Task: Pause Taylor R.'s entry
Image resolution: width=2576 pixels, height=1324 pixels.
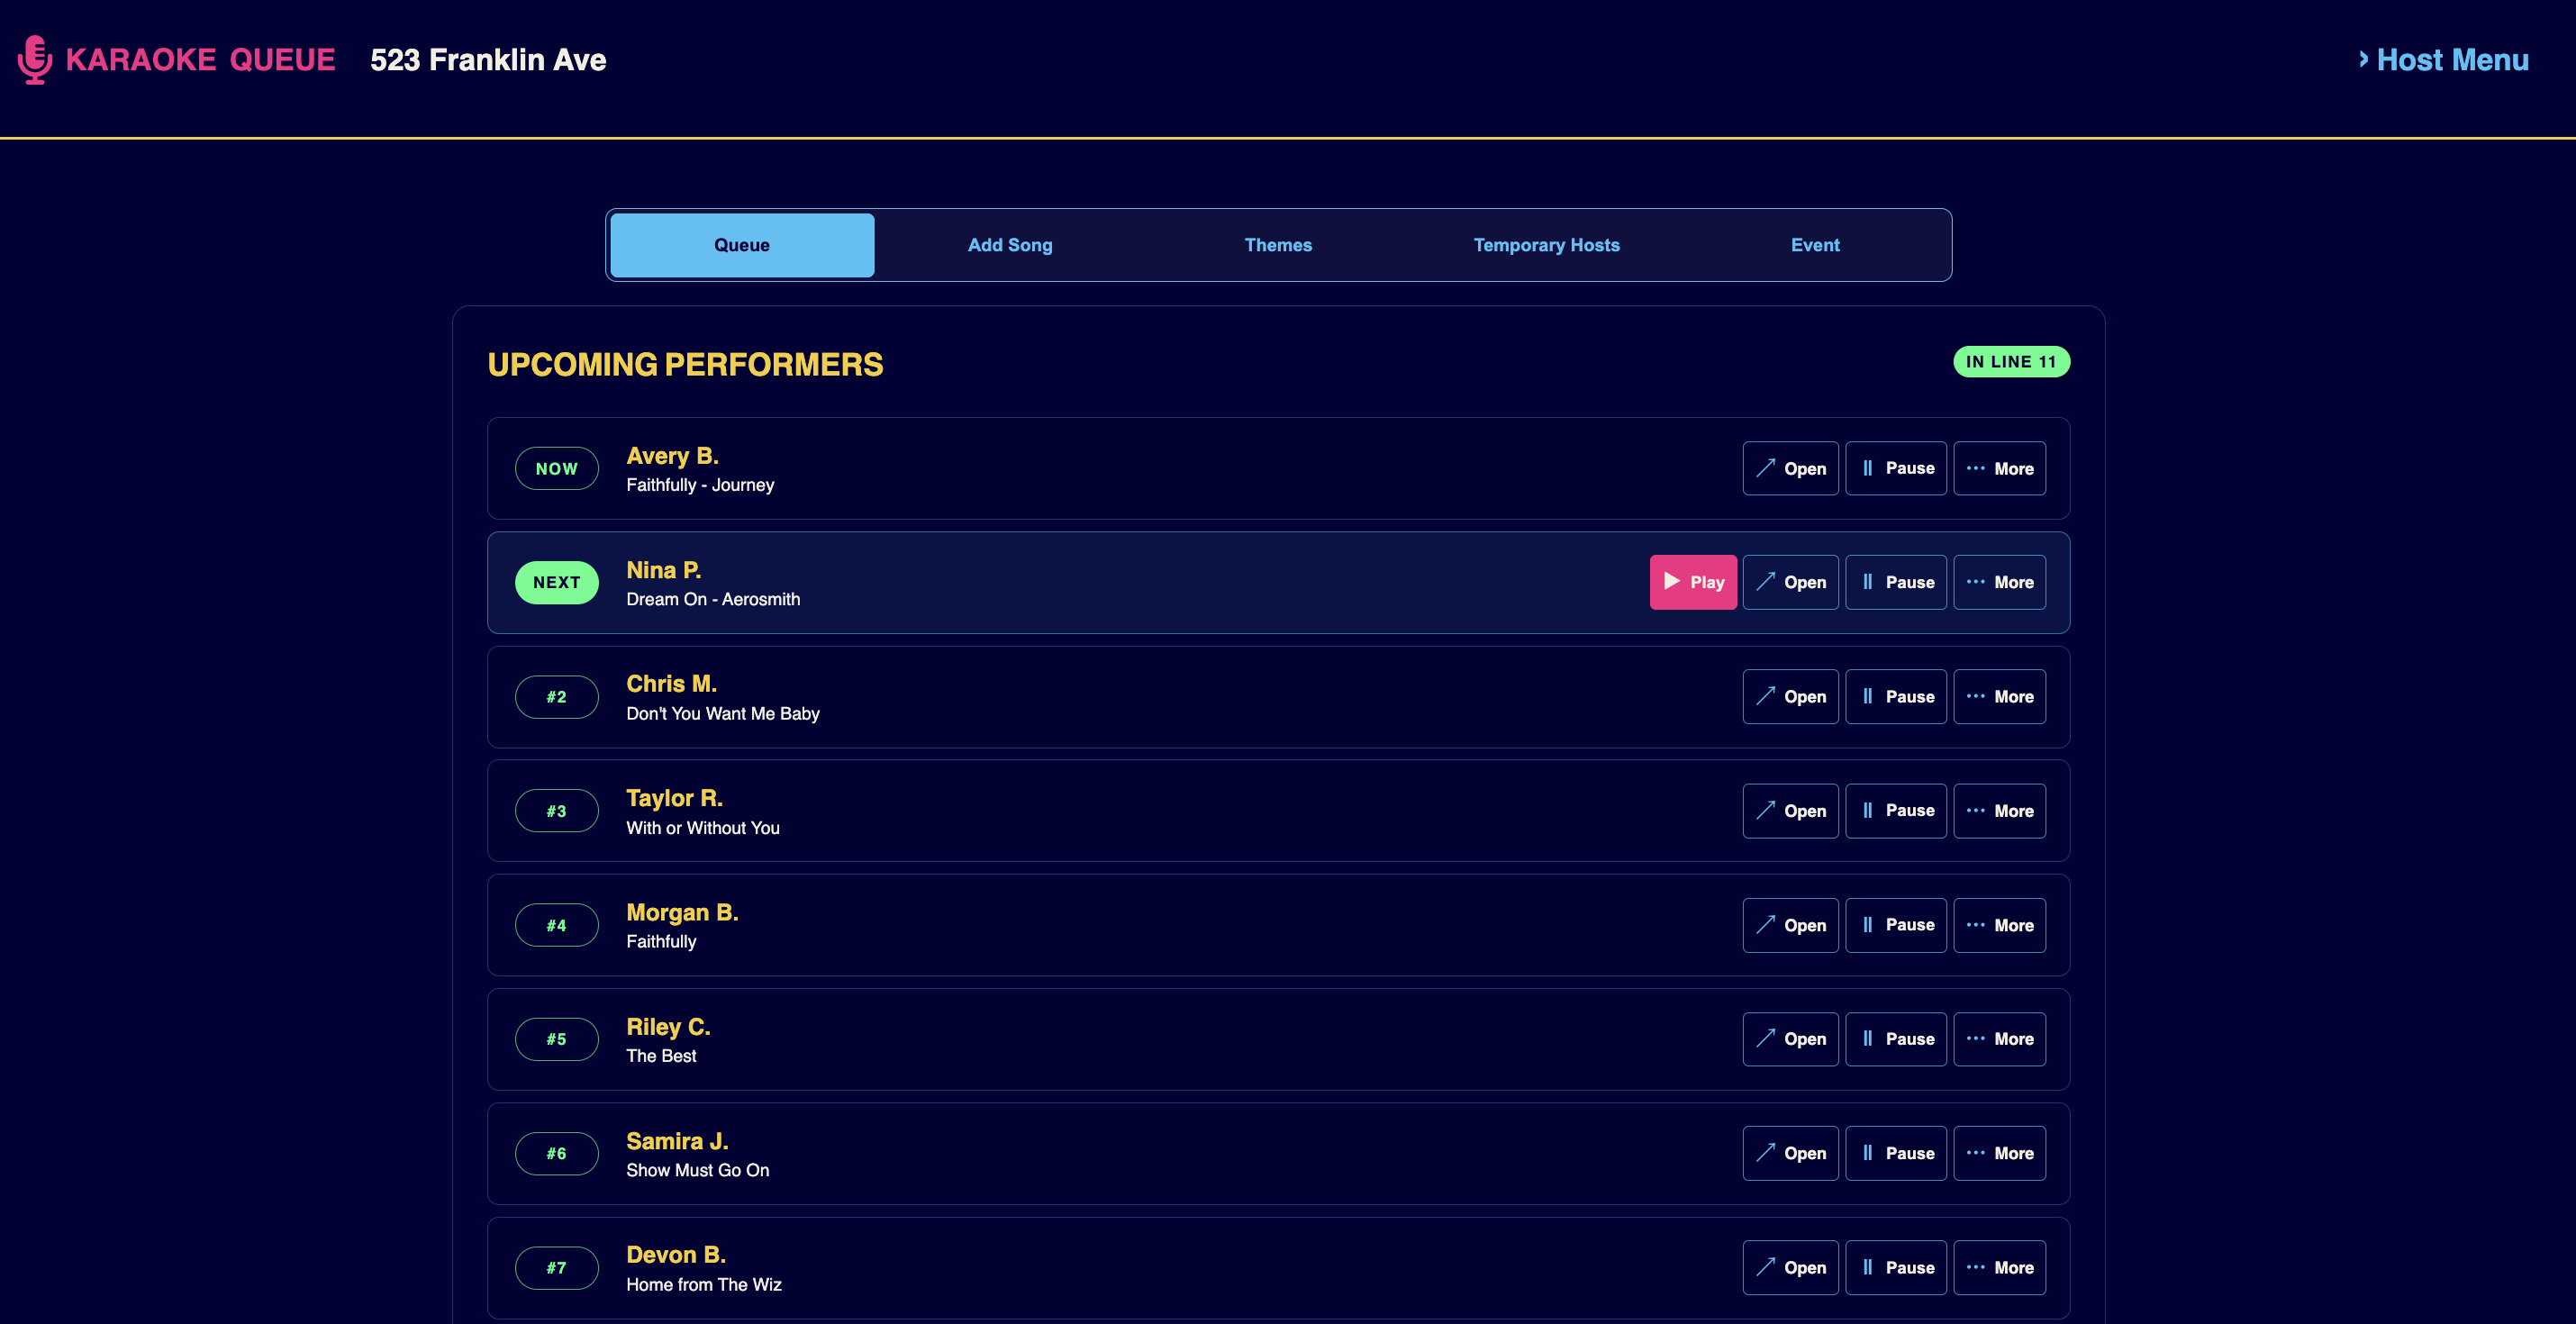Action: tap(1896, 811)
